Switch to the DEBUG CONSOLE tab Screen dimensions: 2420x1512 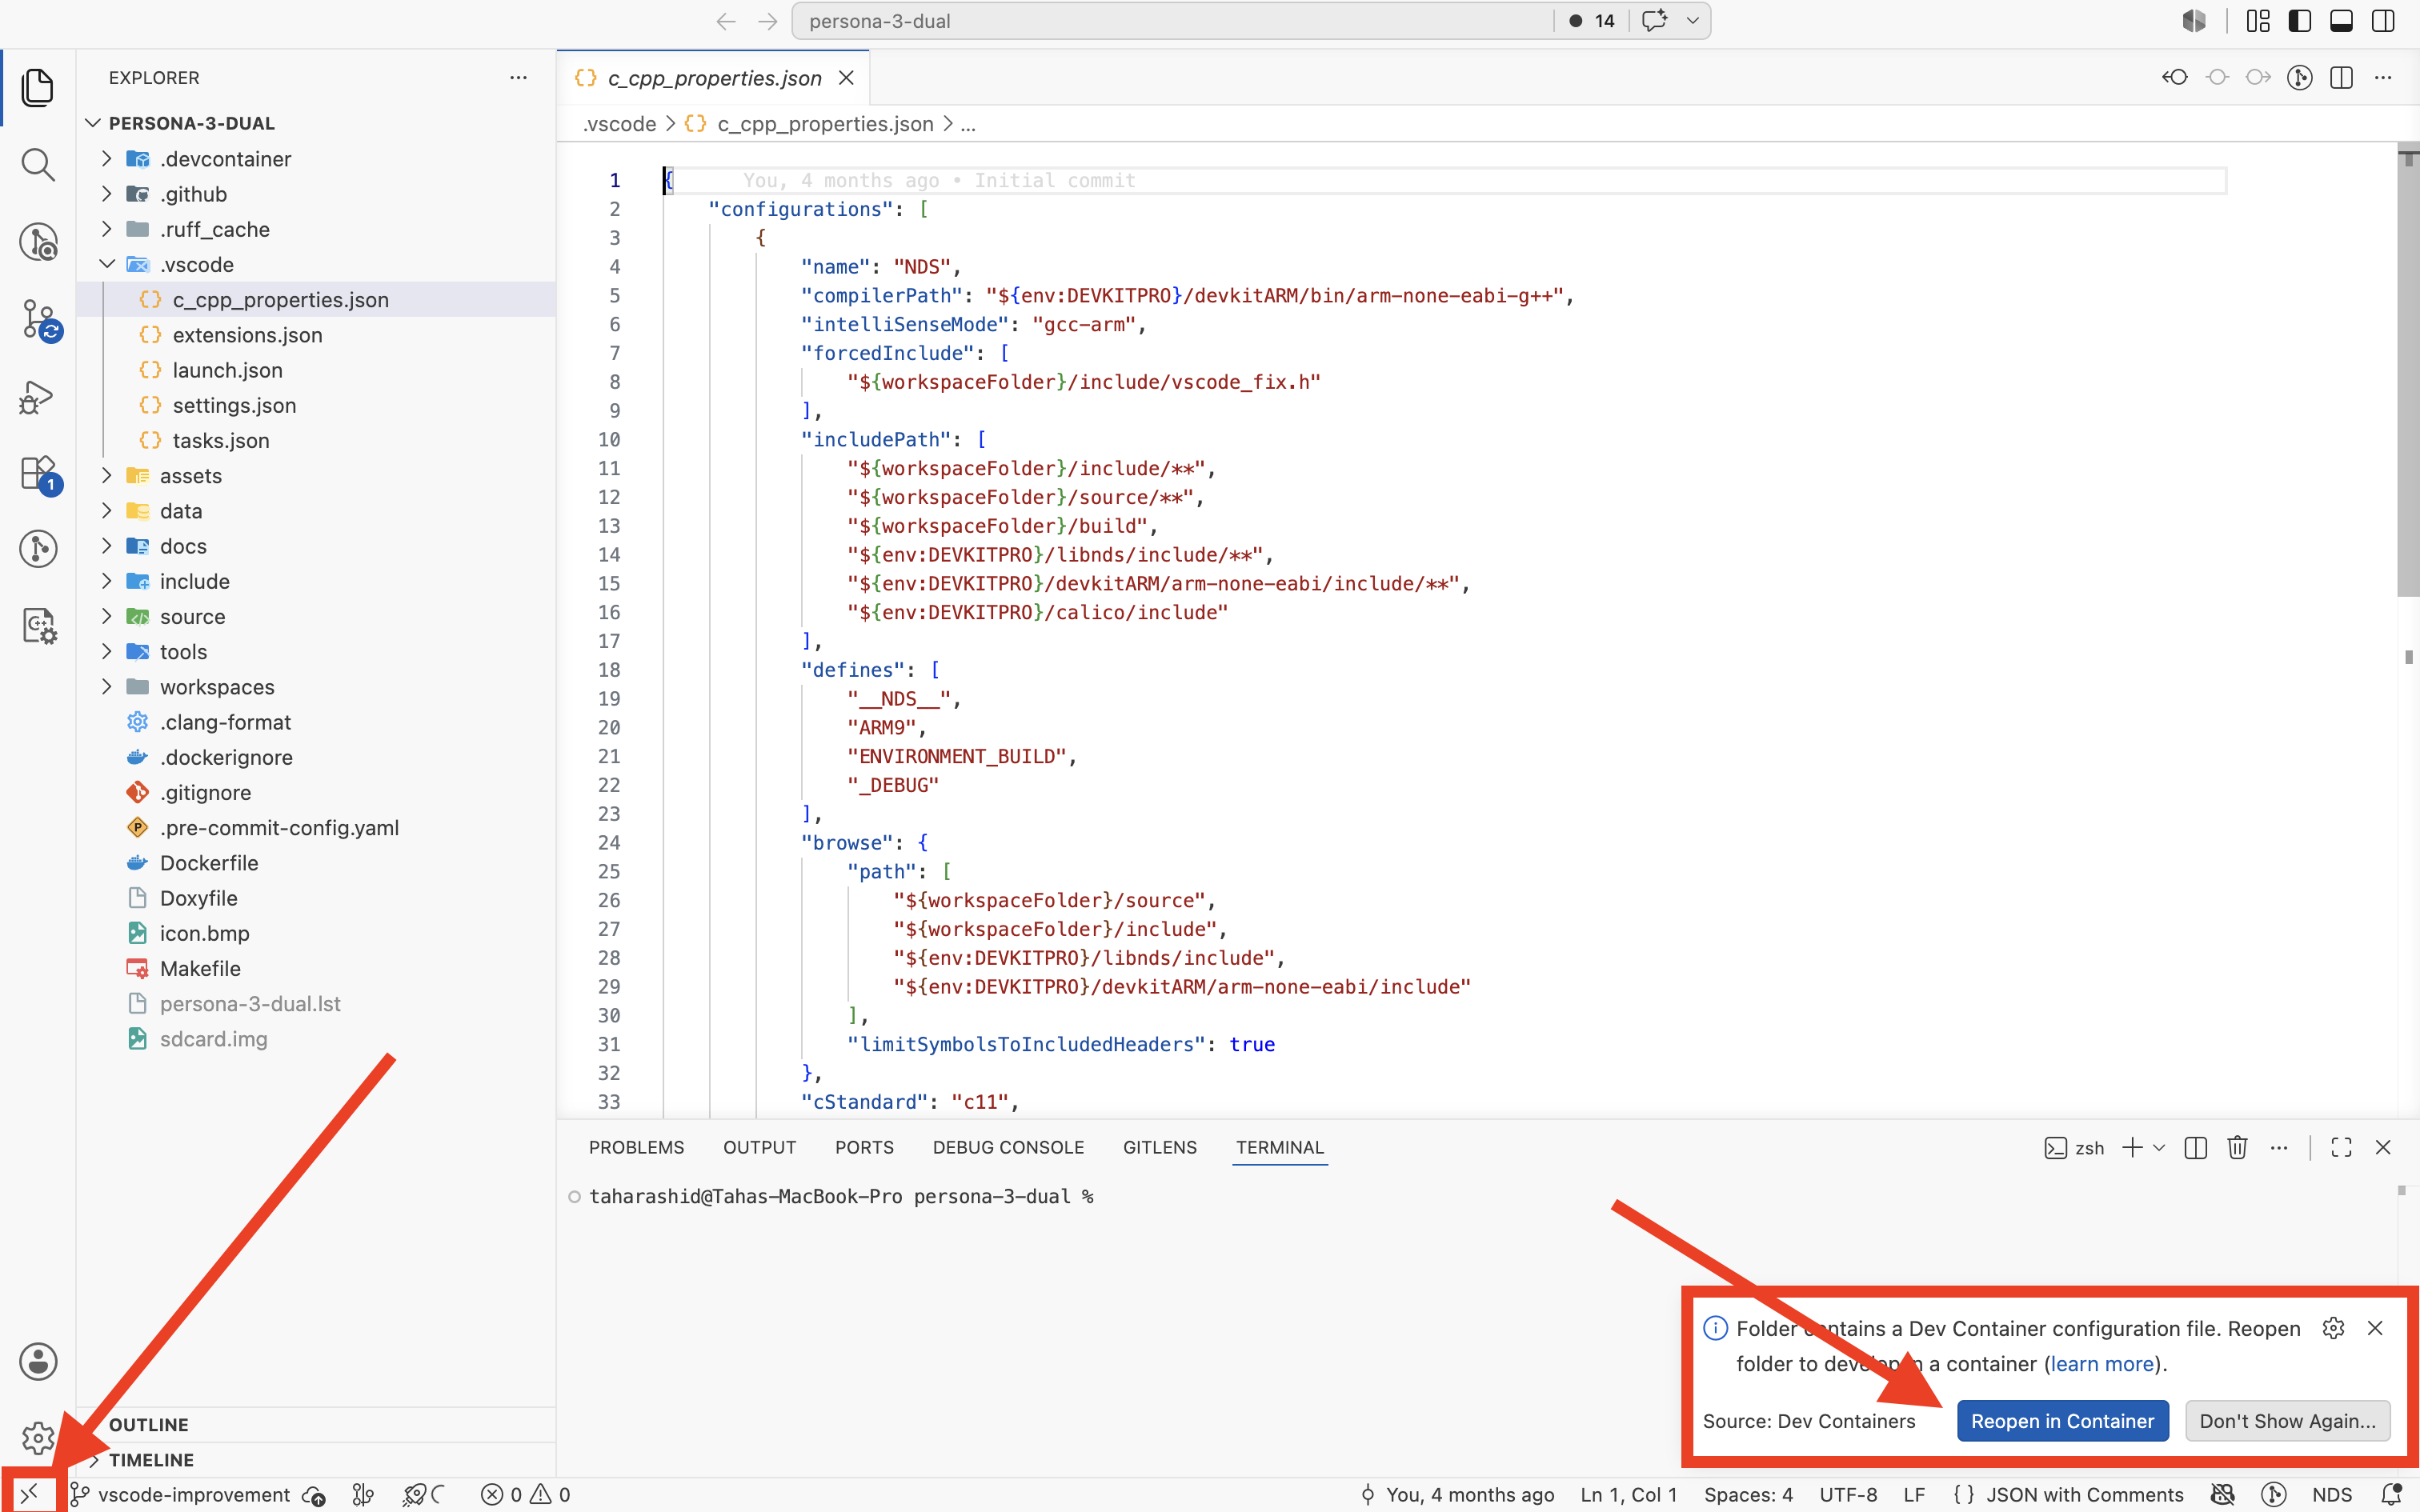click(1008, 1147)
